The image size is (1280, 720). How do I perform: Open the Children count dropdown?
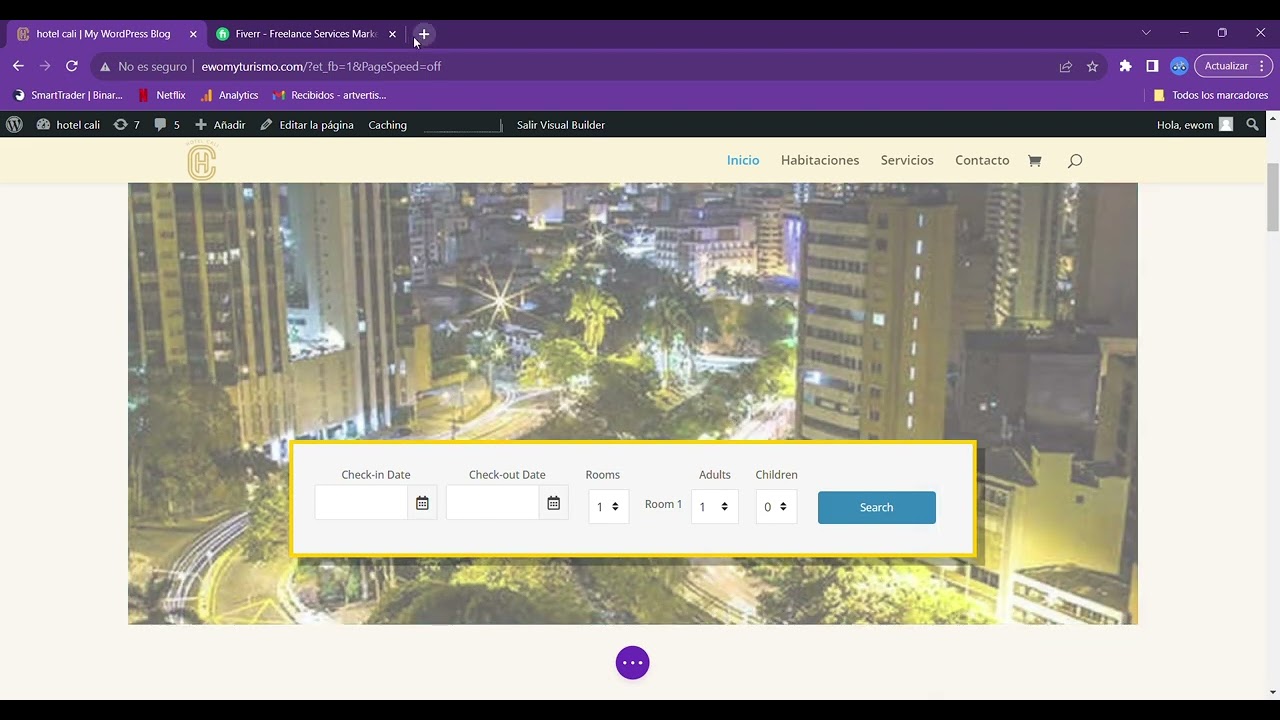(776, 507)
